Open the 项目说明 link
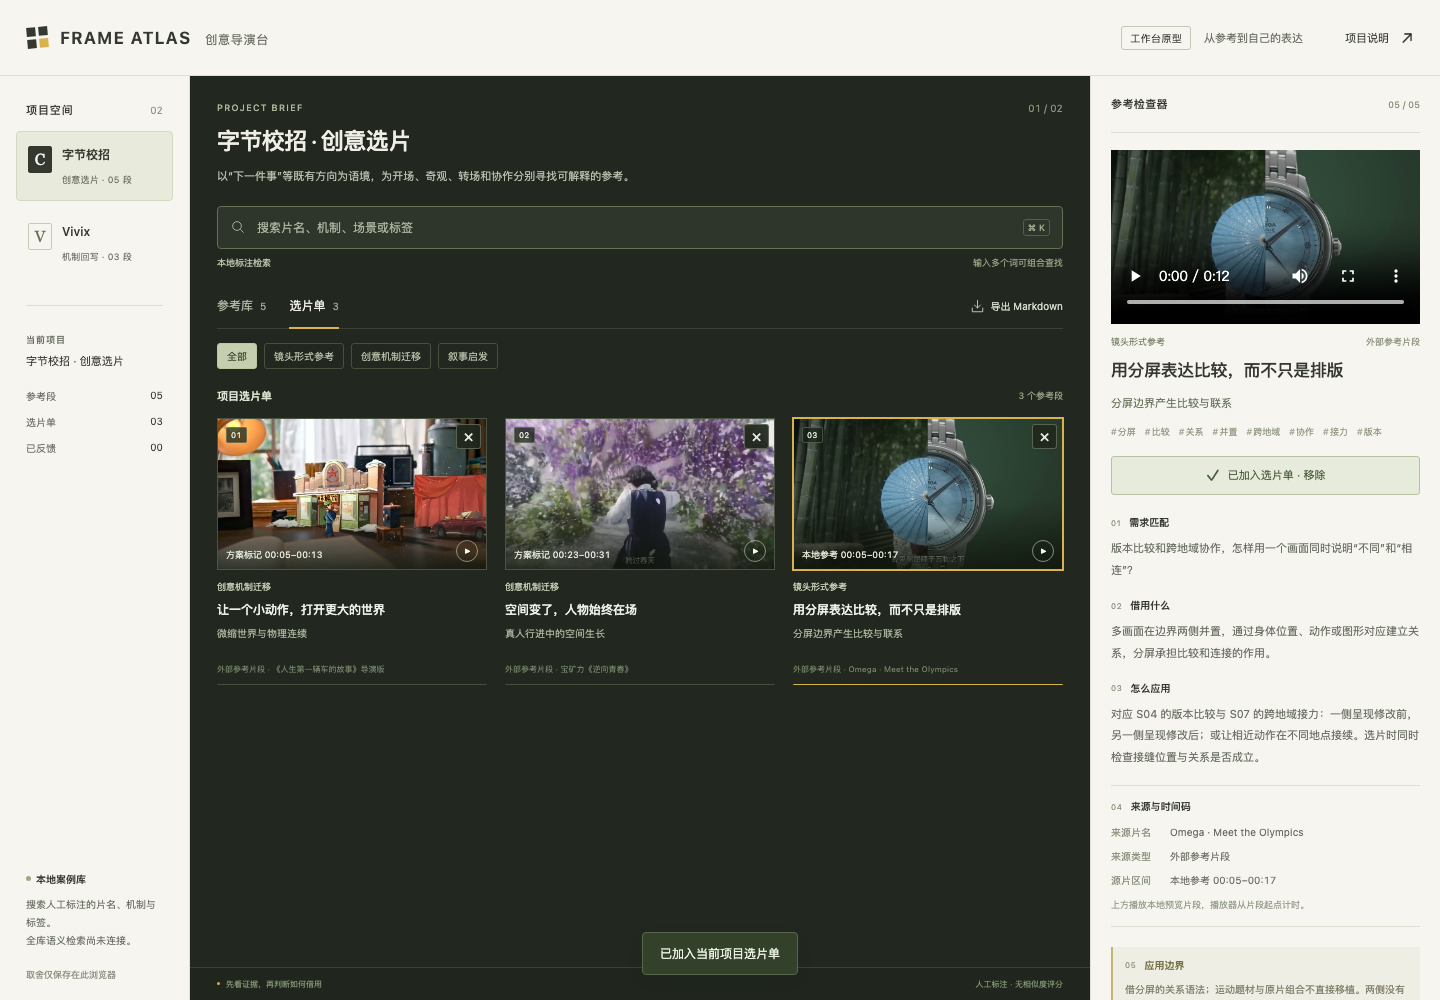The image size is (1440, 1000). (1378, 38)
